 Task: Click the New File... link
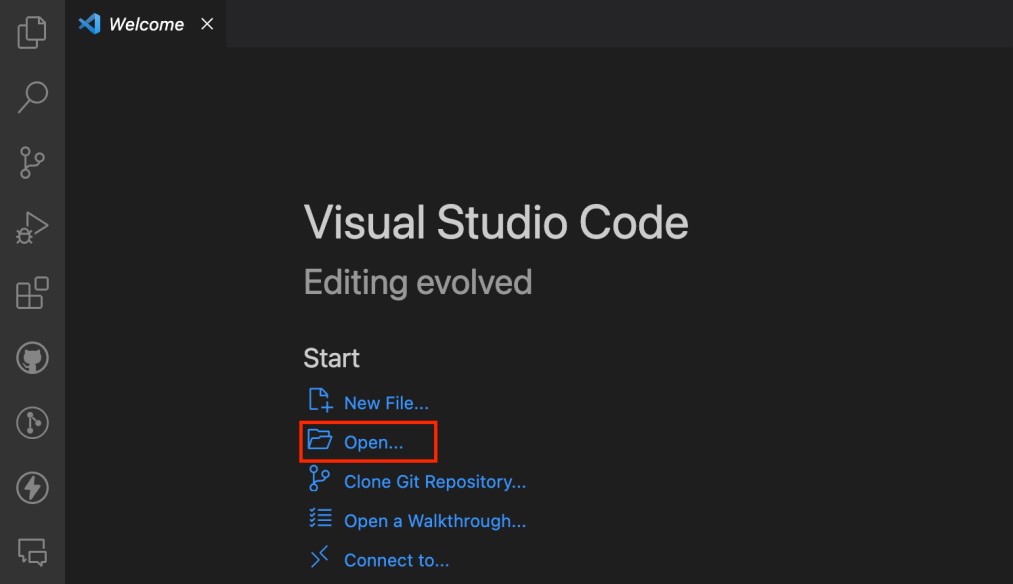pos(386,403)
